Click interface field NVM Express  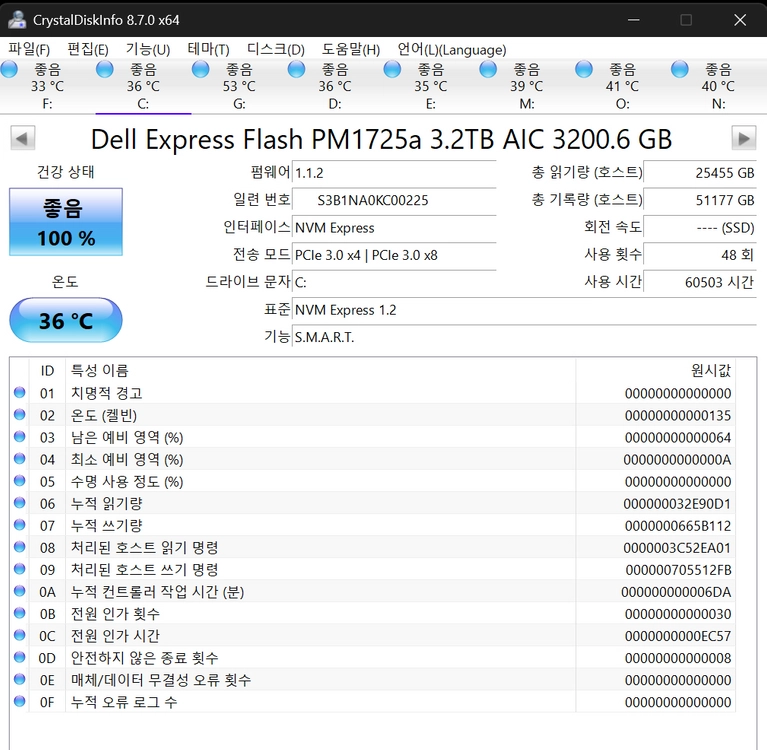tap(394, 227)
